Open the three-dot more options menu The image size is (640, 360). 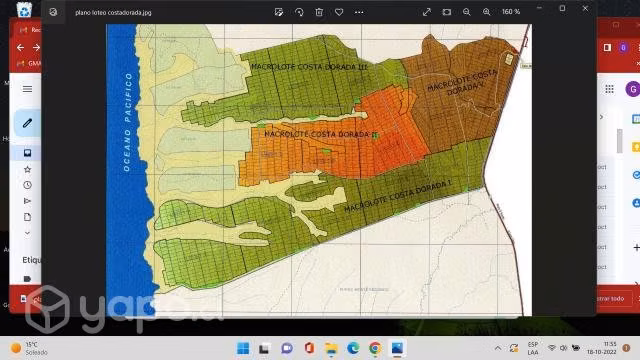pyautogui.click(x=359, y=12)
